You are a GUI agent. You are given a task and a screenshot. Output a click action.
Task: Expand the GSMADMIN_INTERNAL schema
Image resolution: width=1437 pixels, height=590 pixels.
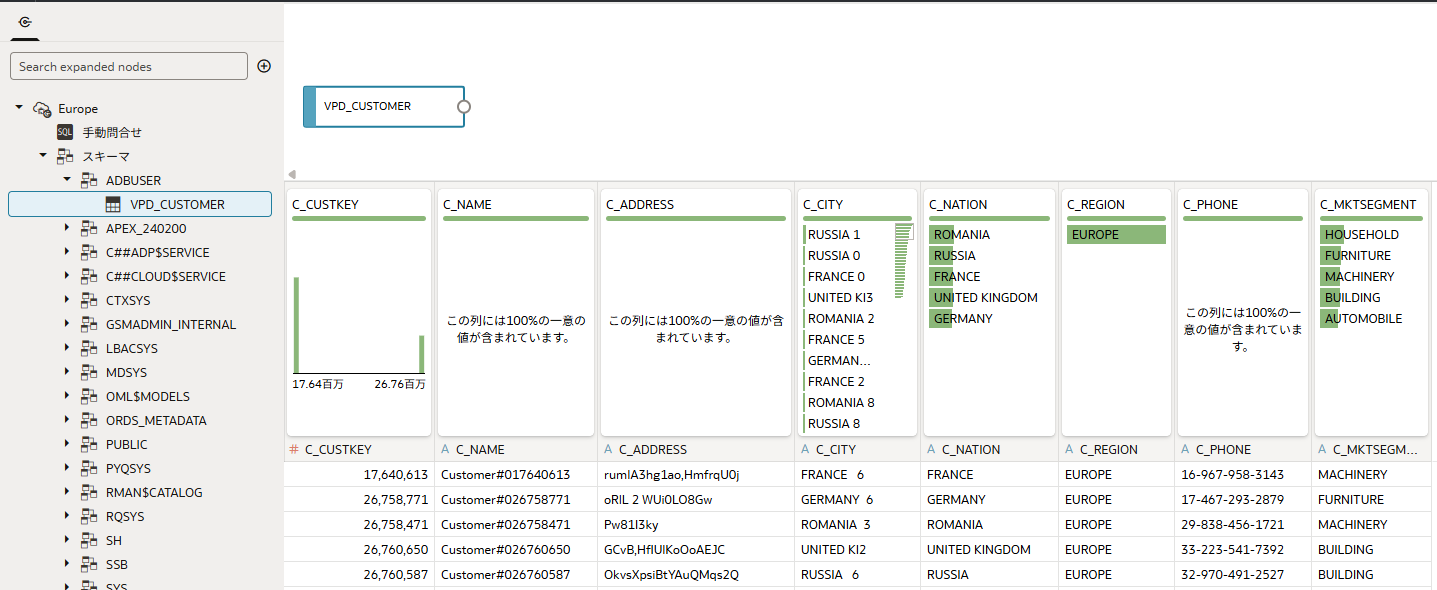(x=67, y=324)
